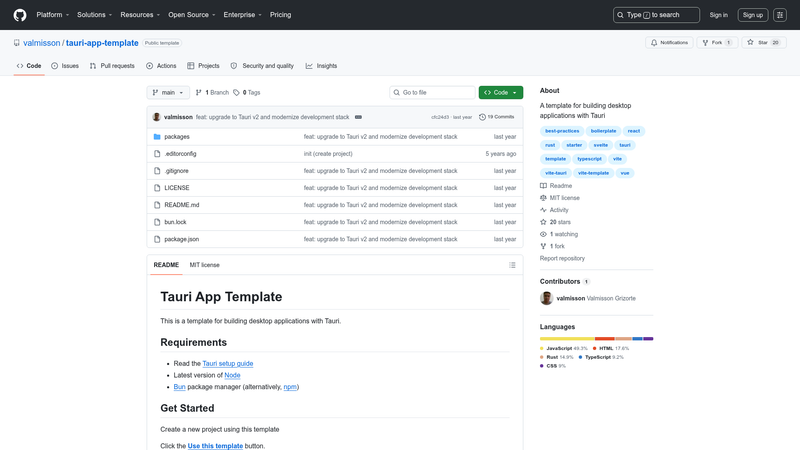
Task: Select the boilerplate topic tag
Action: click(x=604, y=131)
